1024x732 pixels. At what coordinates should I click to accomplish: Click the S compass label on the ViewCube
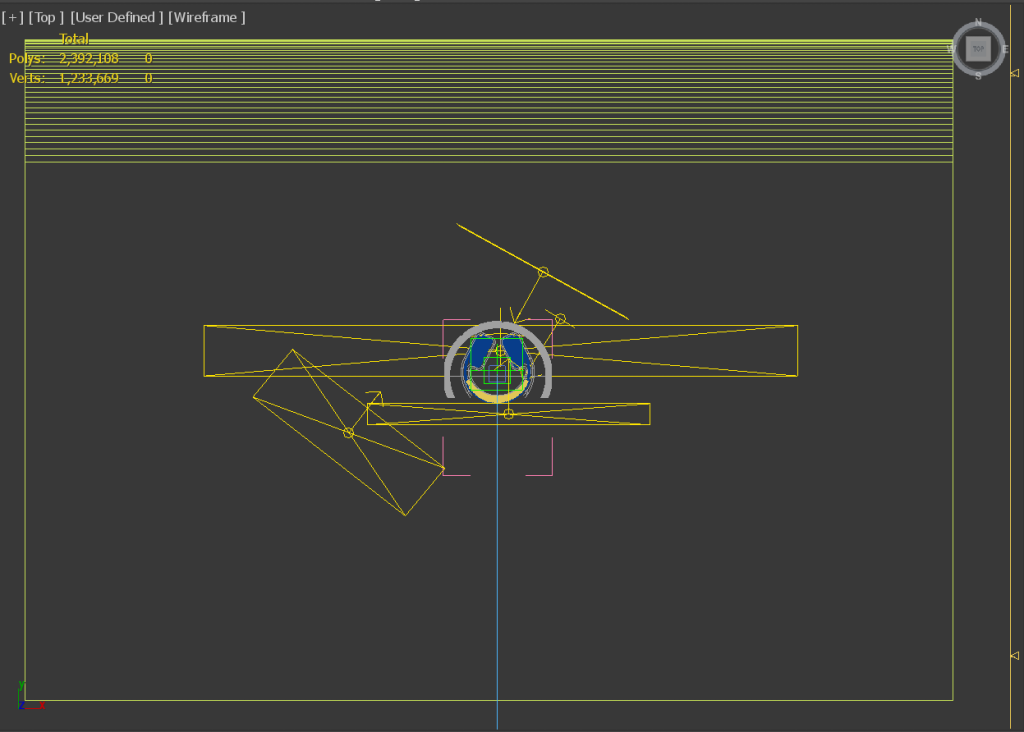point(978,76)
